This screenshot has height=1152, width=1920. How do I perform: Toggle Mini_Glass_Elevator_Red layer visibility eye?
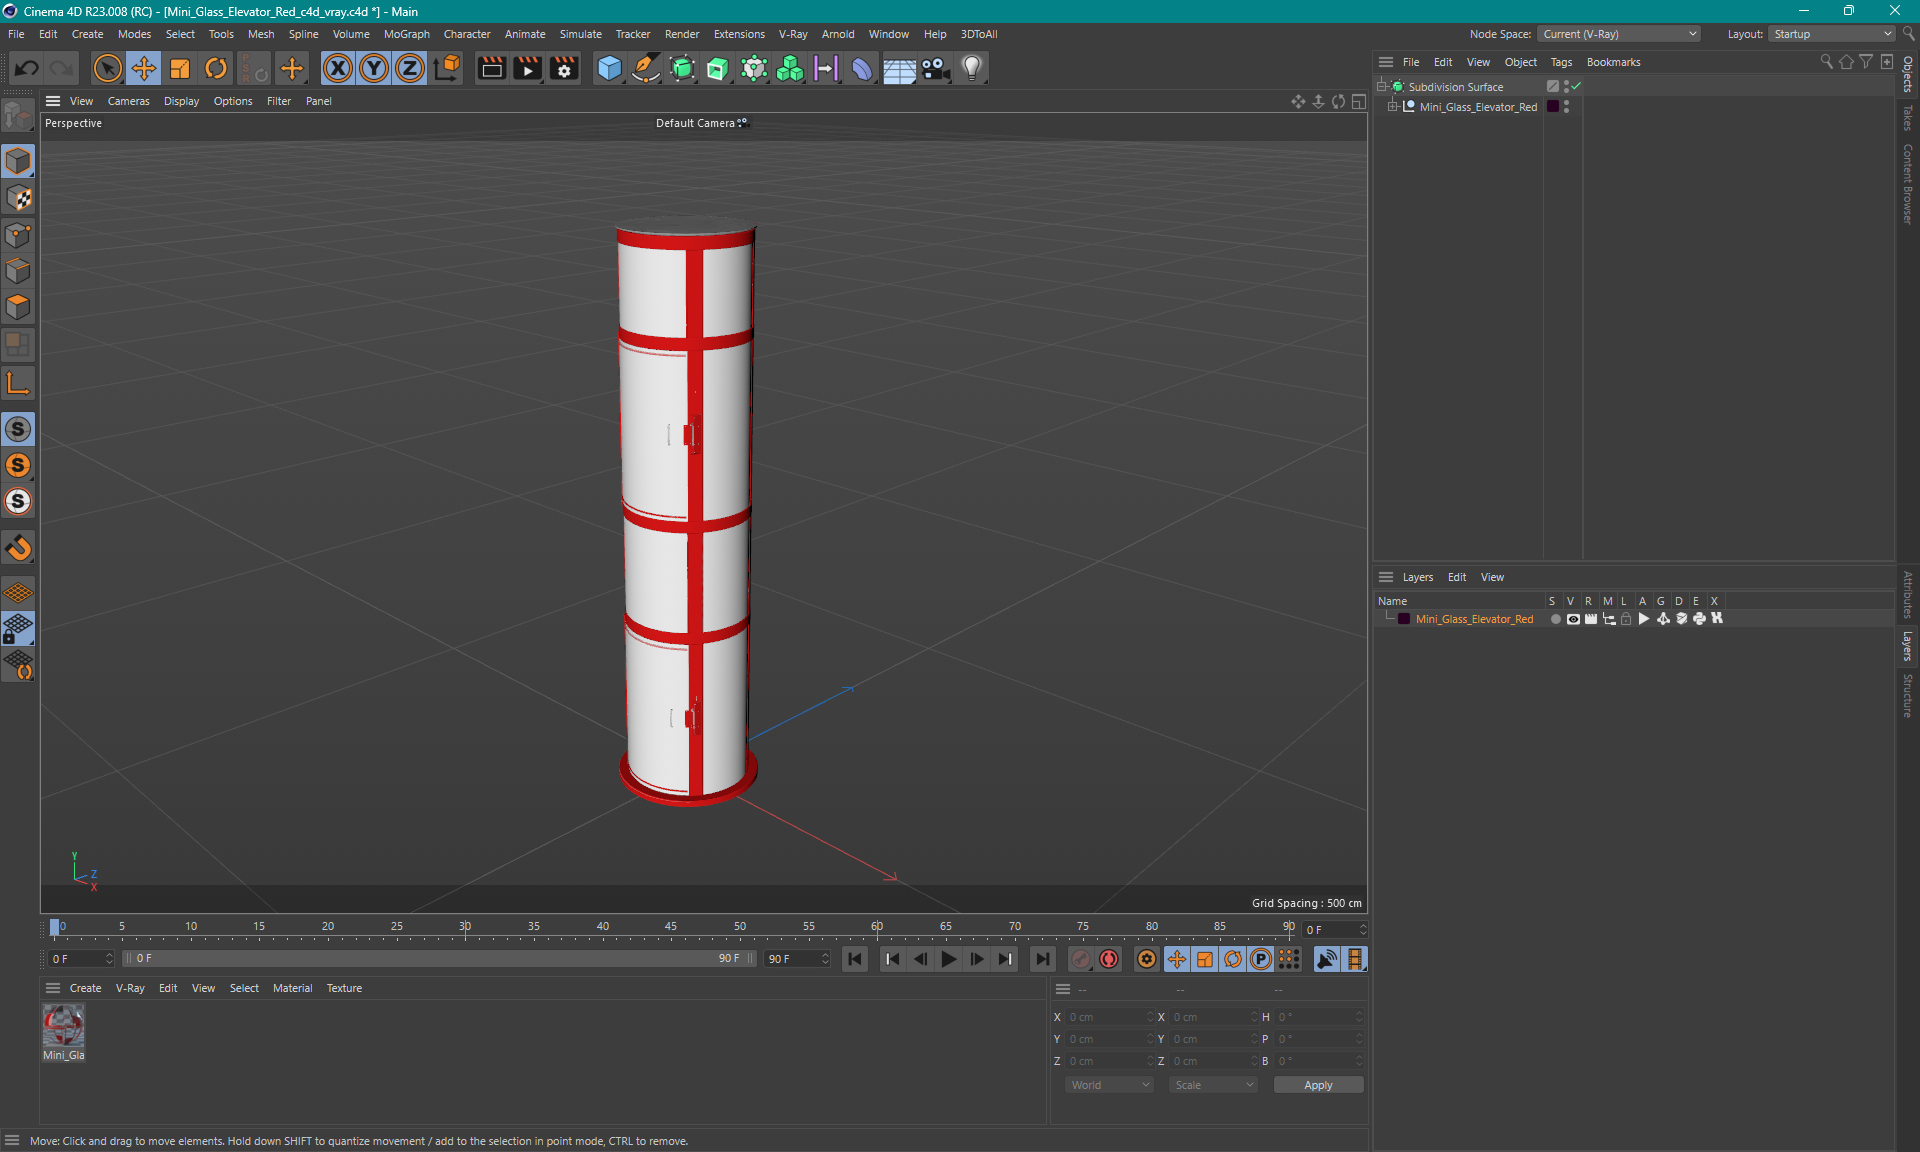tap(1573, 619)
